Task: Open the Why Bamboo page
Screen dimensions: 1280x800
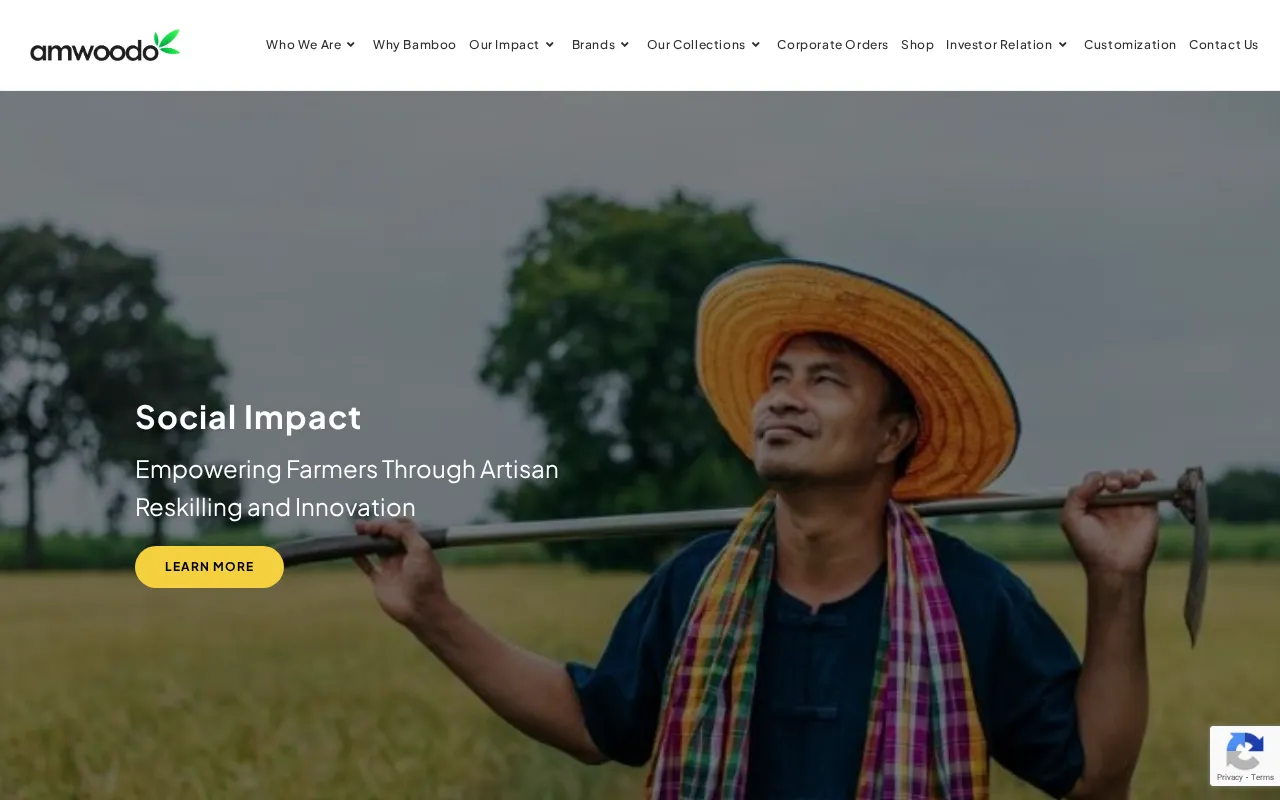Action: coord(414,45)
